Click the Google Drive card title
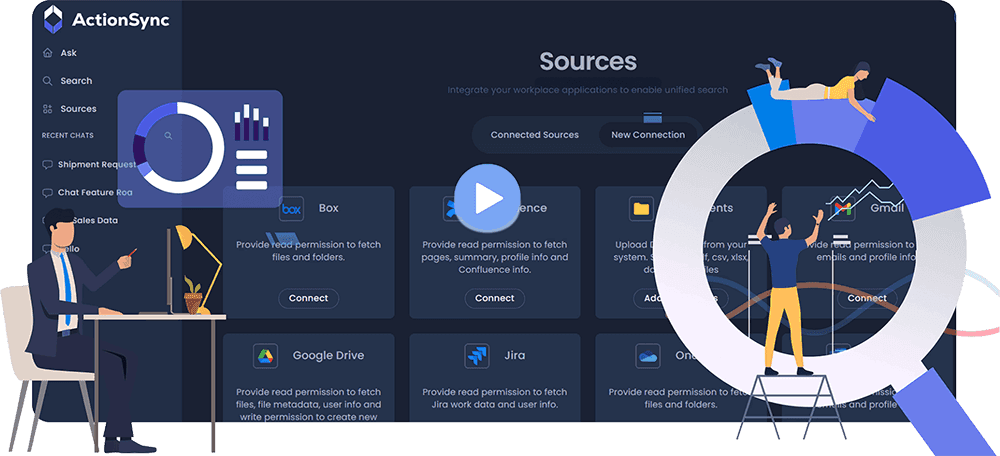1000x456 pixels. 328,356
